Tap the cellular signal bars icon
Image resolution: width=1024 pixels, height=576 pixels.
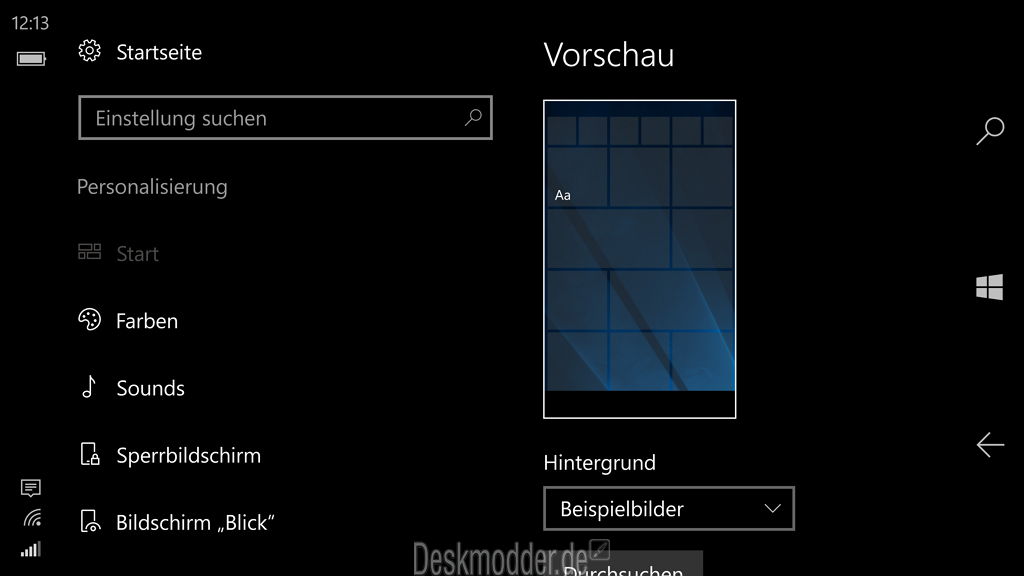click(x=31, y=548)
